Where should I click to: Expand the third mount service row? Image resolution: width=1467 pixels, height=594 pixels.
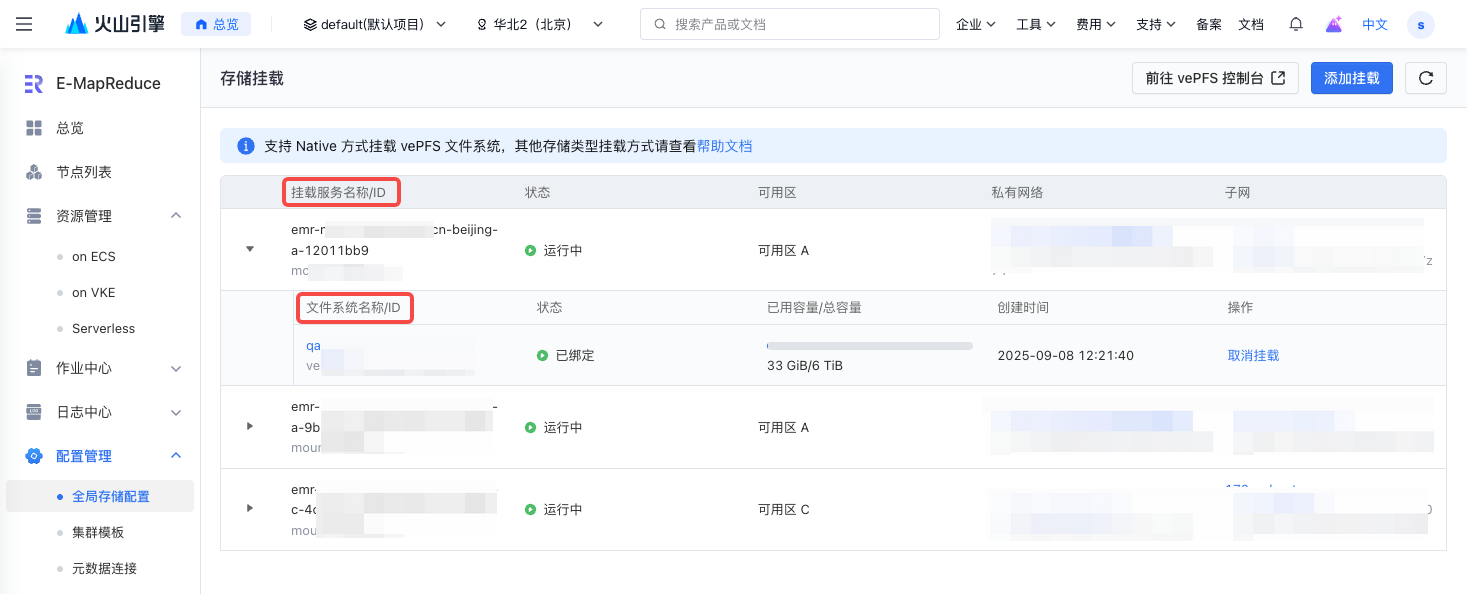[x=250, y=508]
